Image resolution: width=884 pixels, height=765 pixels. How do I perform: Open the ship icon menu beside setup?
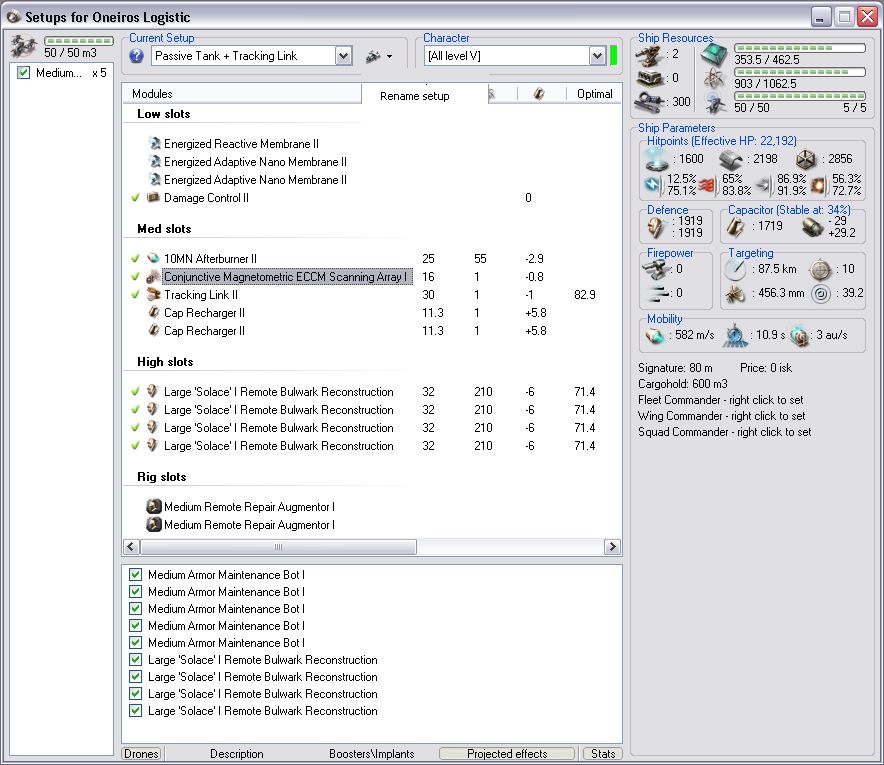click(379, 56)
